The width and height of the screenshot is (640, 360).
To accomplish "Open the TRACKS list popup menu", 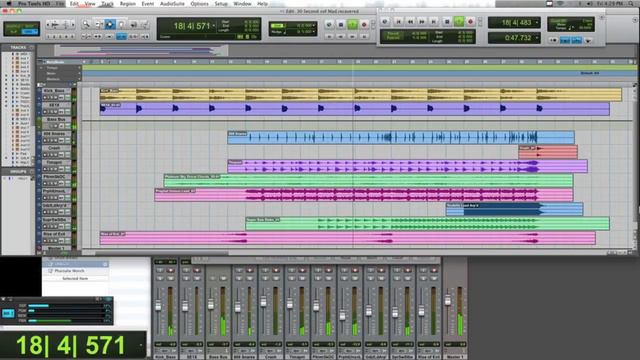I will pyautogui.click(x=32, y=48).
